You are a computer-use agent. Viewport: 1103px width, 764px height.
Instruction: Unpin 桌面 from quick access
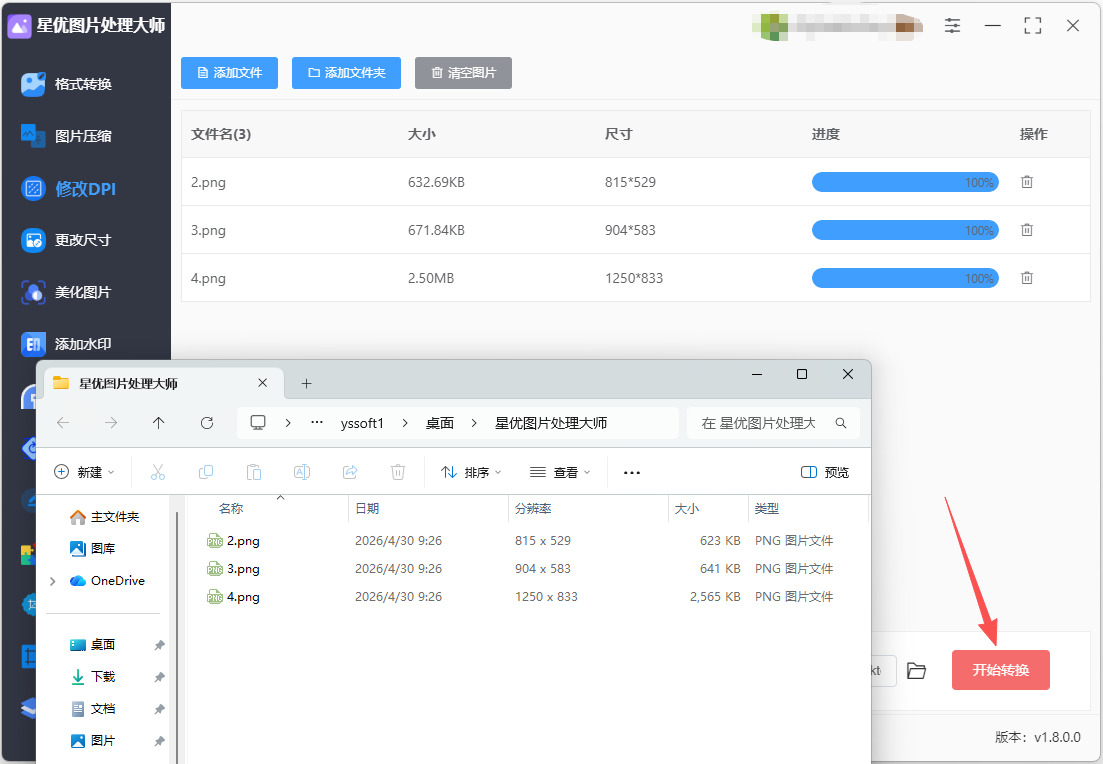click(x=160, y=645)
